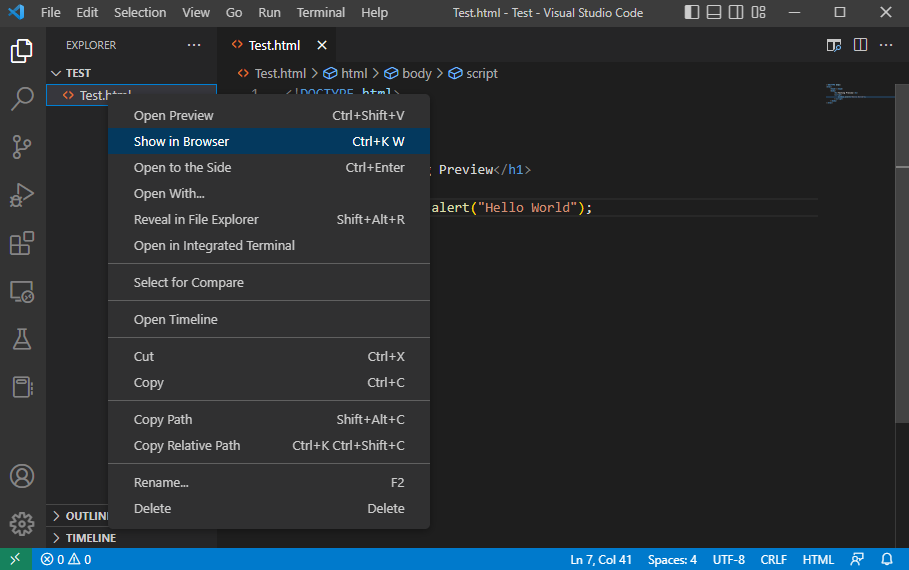Image resolution: width=909 pixels, height=570 pixels.
Task: Choose Open Timeline
Action: [269, 320]
